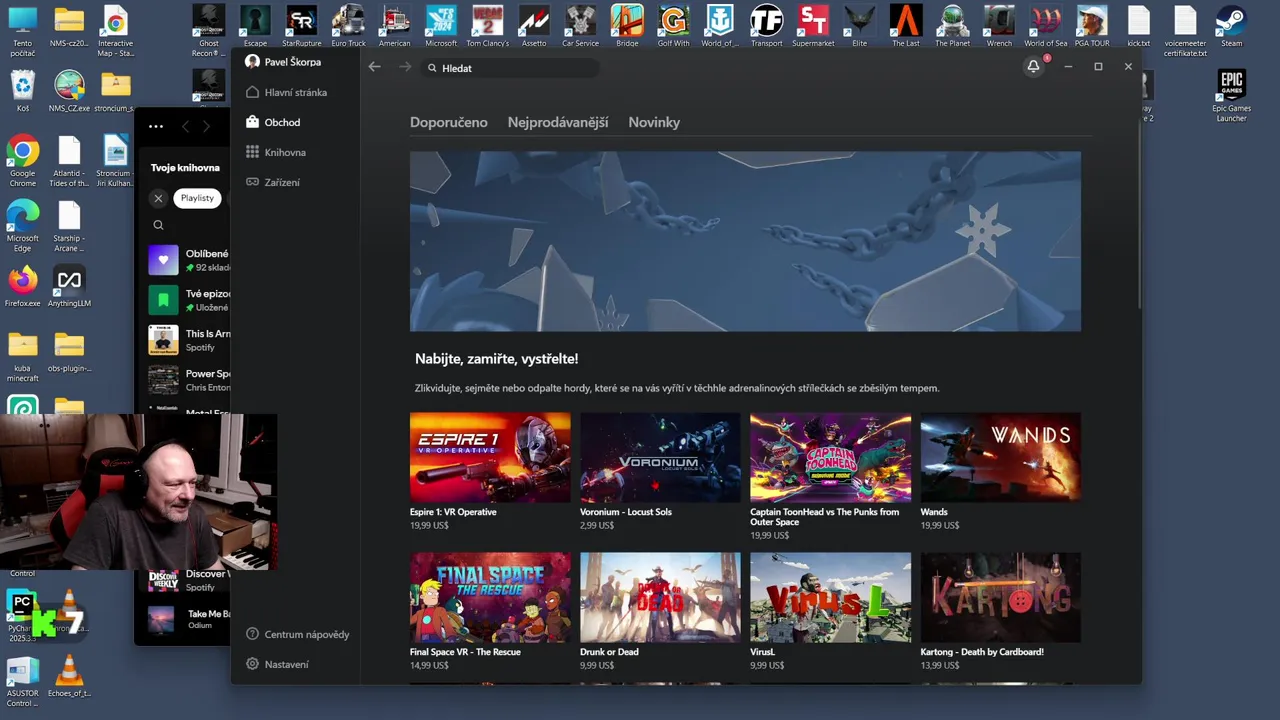Screen dimensions: 1280x720
Task: Click the Hledat search field
Action: tap(510, 68)
